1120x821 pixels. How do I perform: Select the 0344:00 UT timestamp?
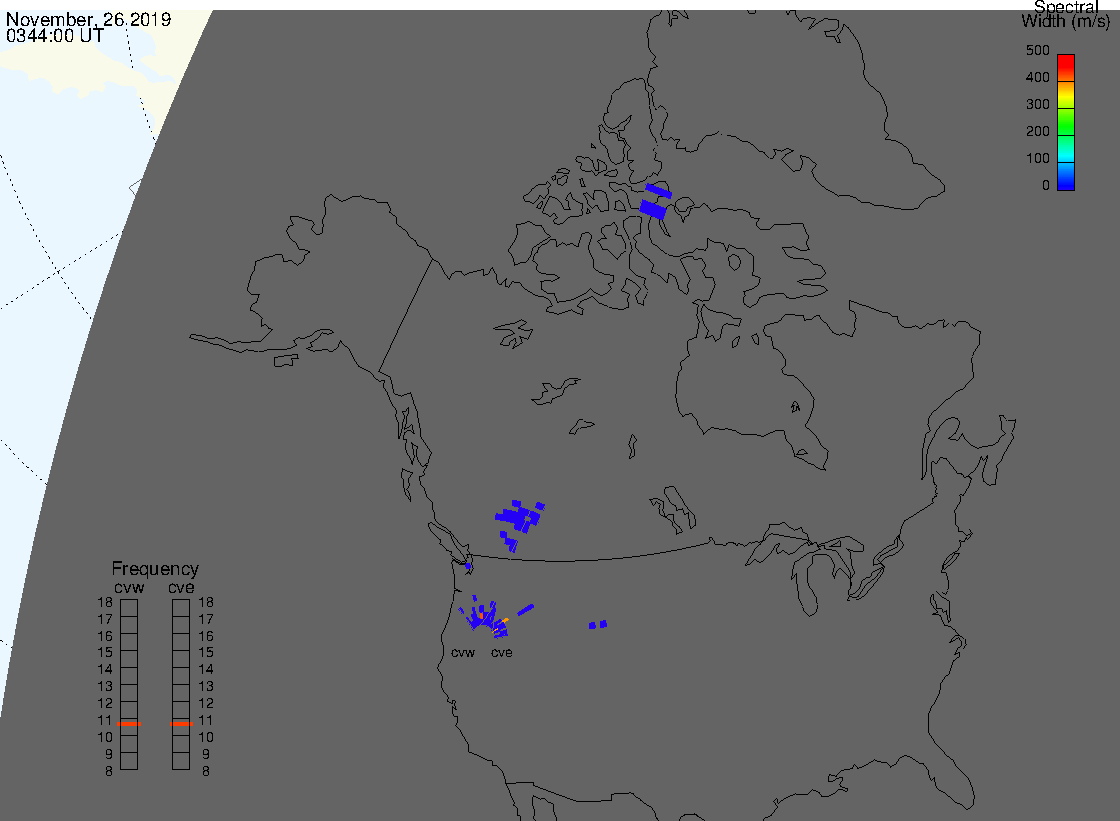pos(55,36)
